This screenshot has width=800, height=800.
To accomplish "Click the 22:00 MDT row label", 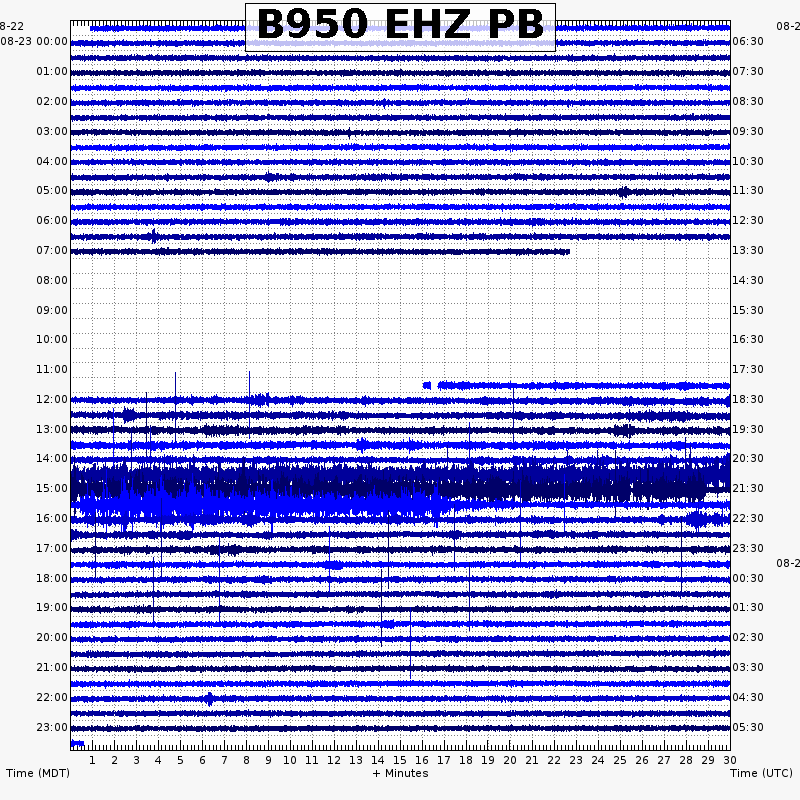I will 52,697.
